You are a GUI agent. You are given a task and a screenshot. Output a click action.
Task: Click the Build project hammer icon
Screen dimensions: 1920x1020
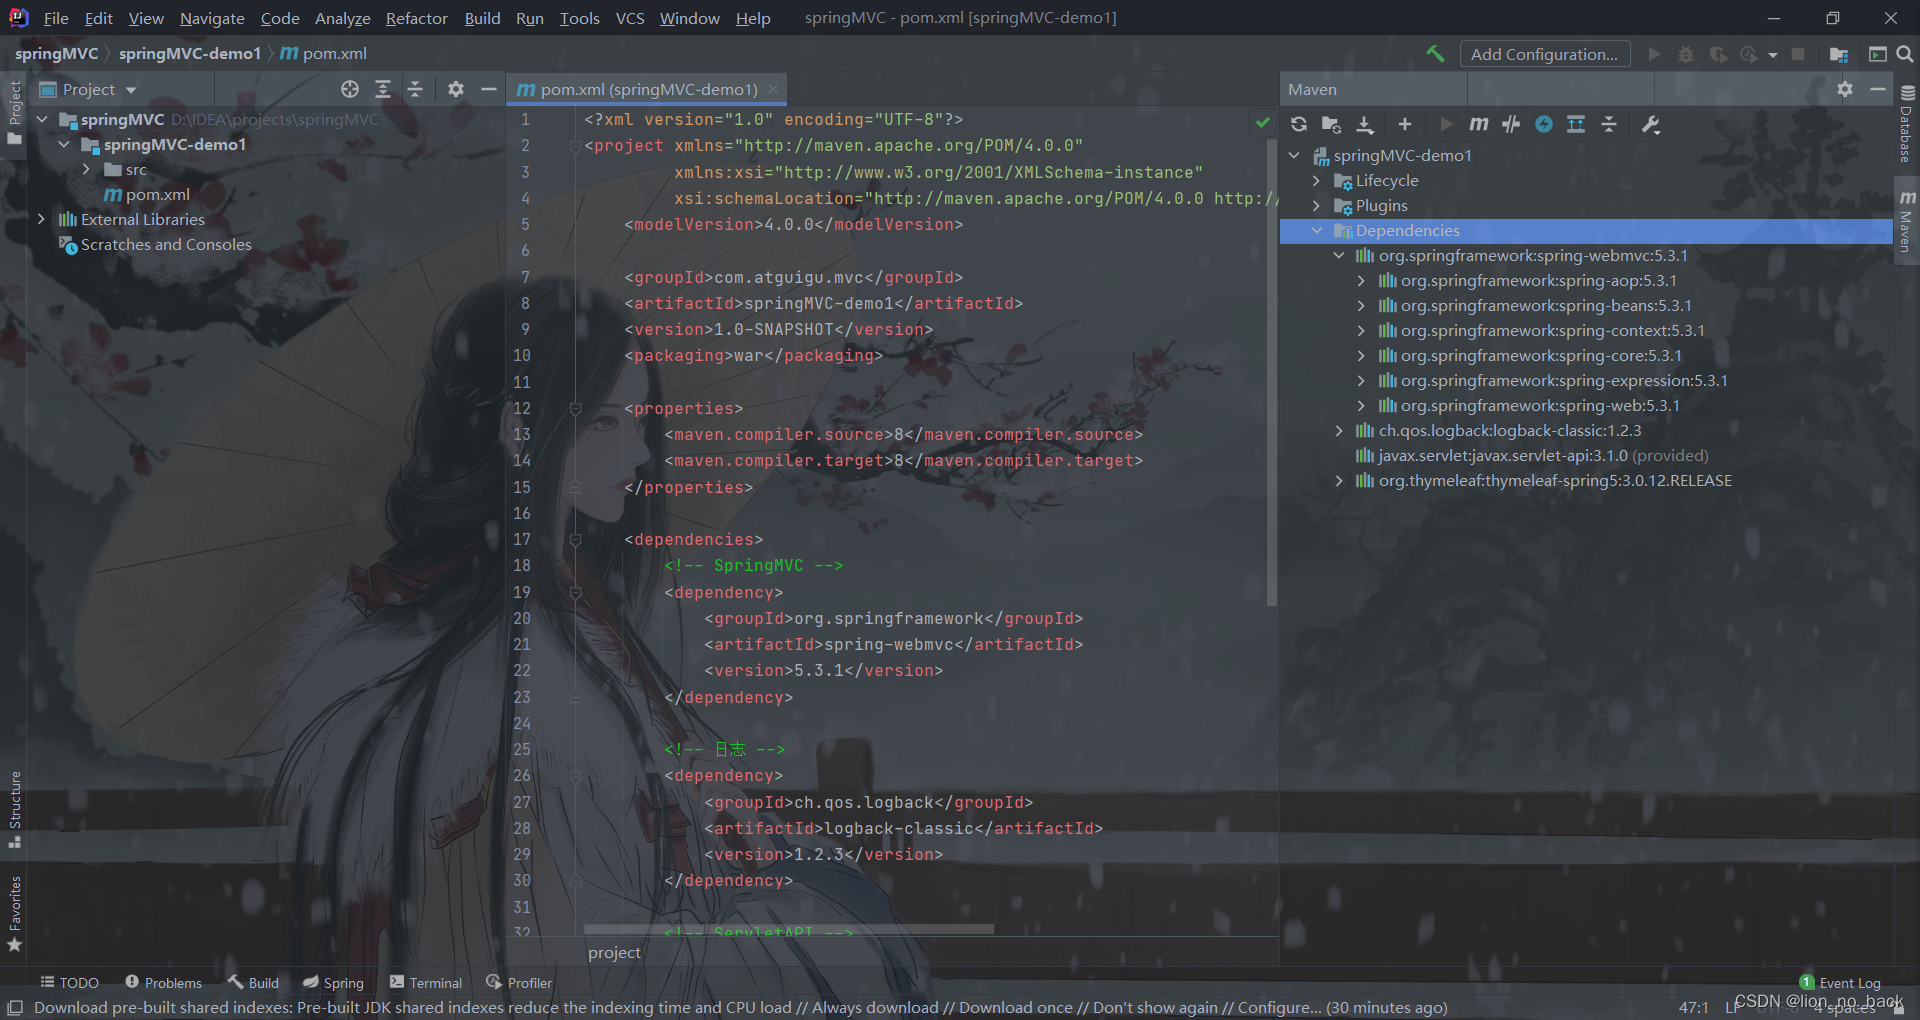pyautogui.click(x=1435, y=54)
